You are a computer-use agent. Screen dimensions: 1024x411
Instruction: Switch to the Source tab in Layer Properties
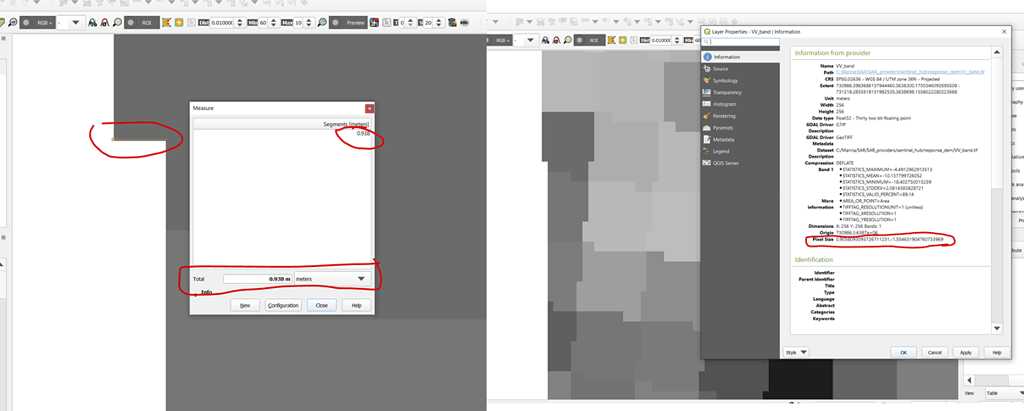(720, 69)
